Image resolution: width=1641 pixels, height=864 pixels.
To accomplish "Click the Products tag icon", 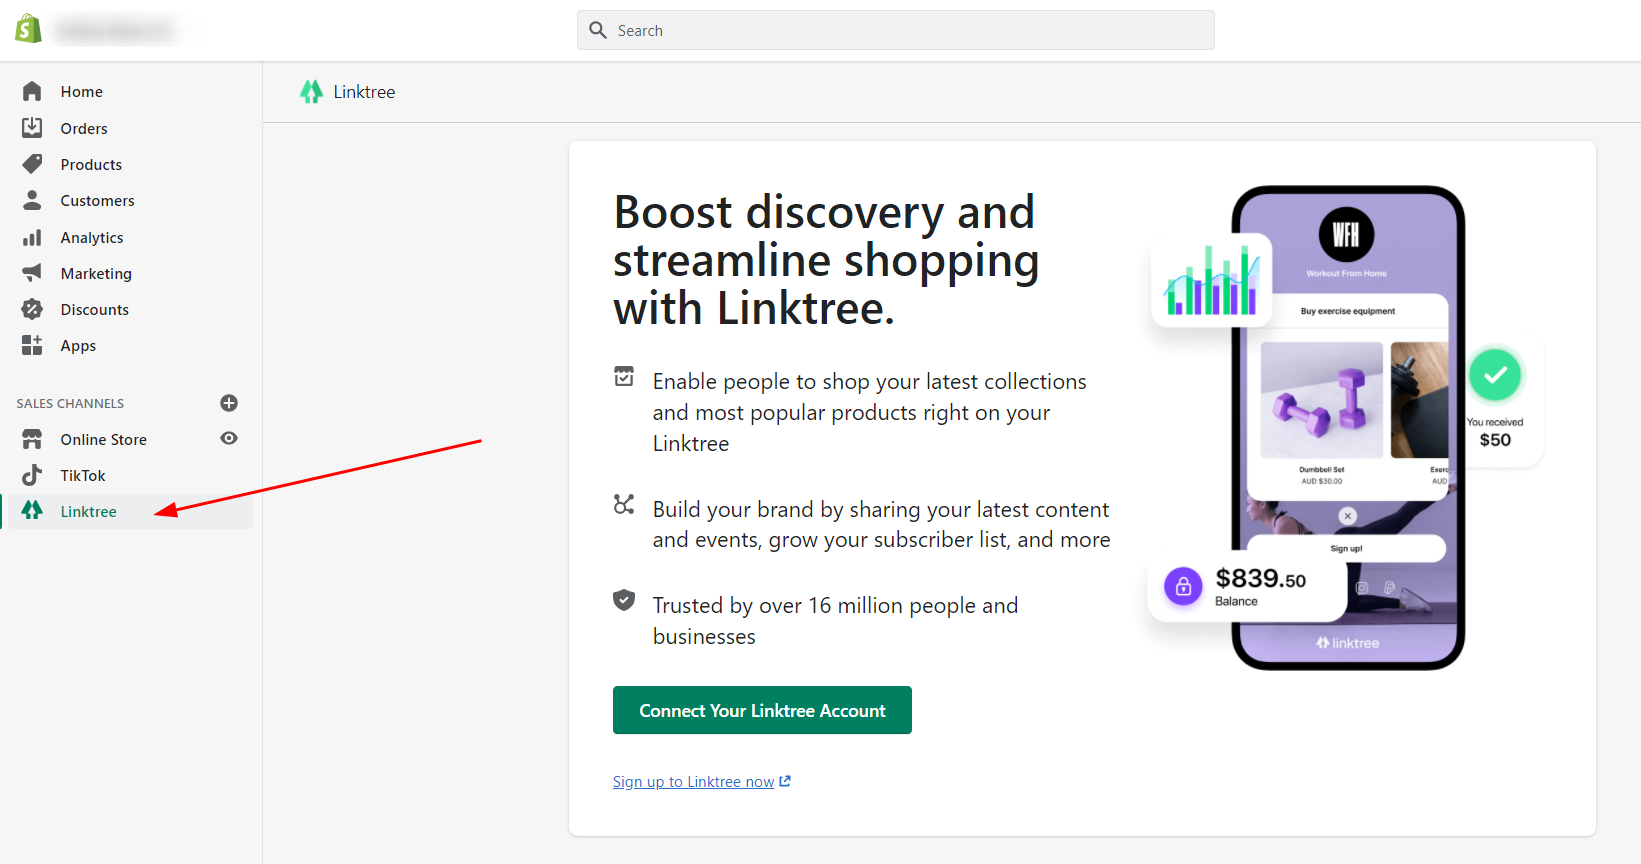I will tap(32, 164).
